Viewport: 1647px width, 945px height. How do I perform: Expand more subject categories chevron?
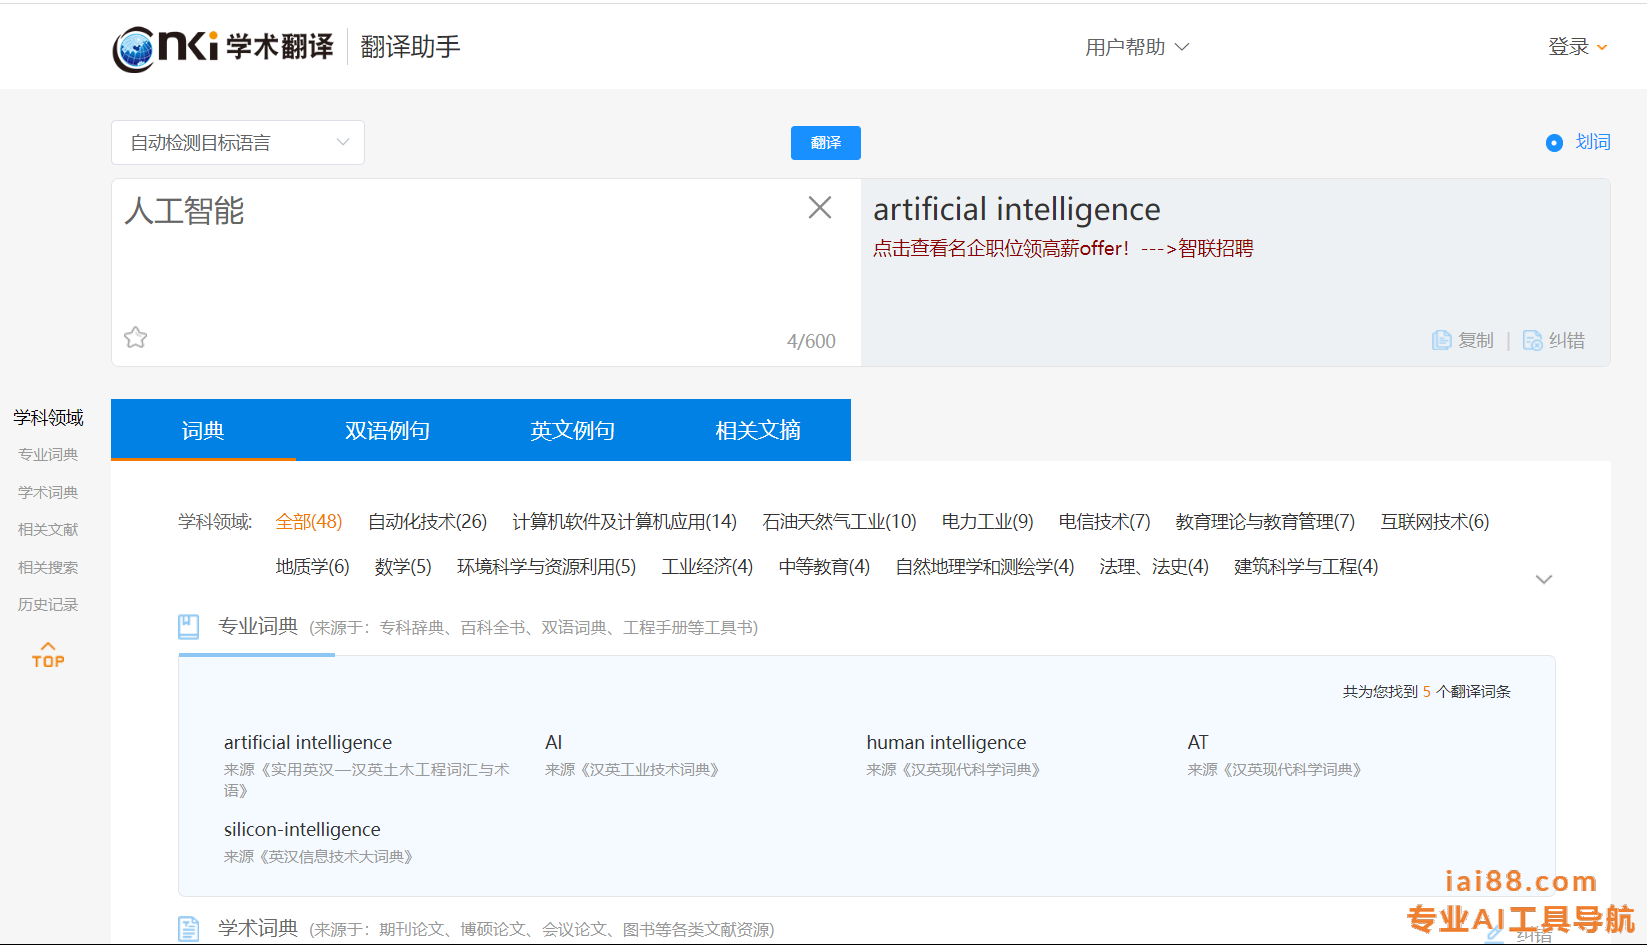tap(1543, 580)
